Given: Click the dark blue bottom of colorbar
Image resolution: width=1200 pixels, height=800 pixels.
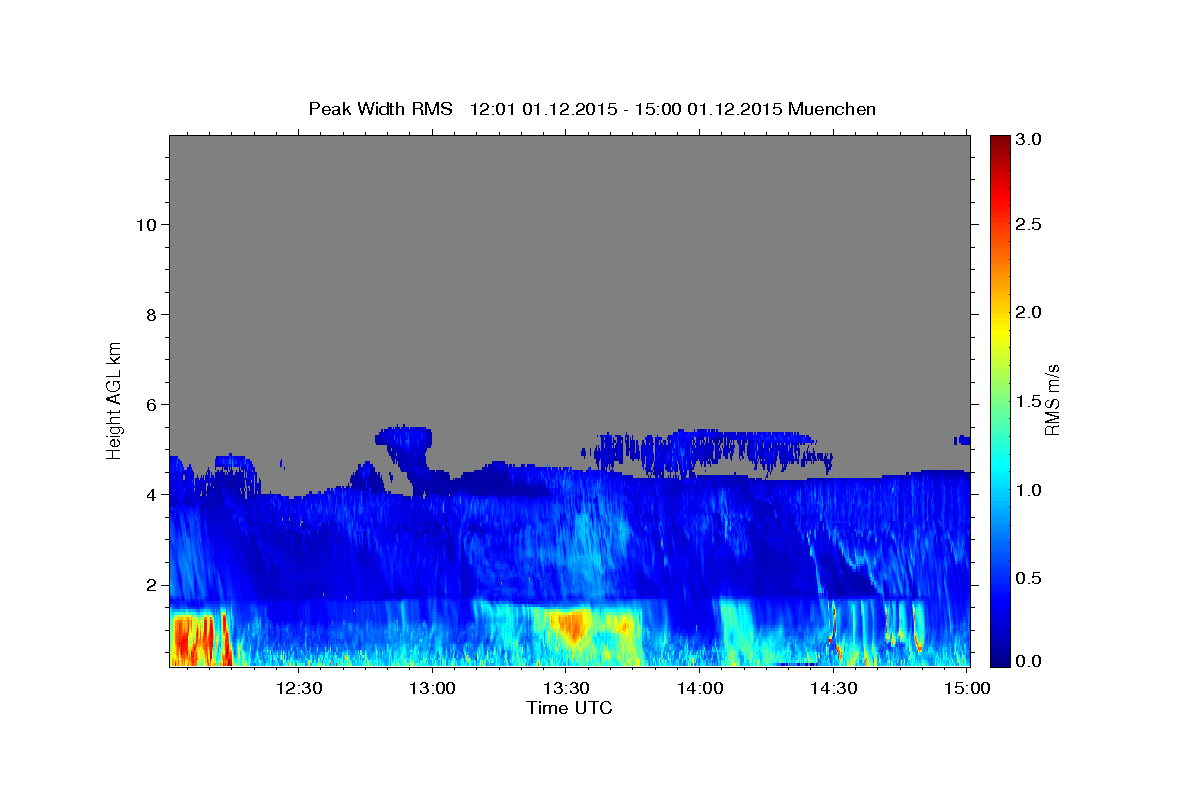Looking at the screenshot, I should [999, 660].
